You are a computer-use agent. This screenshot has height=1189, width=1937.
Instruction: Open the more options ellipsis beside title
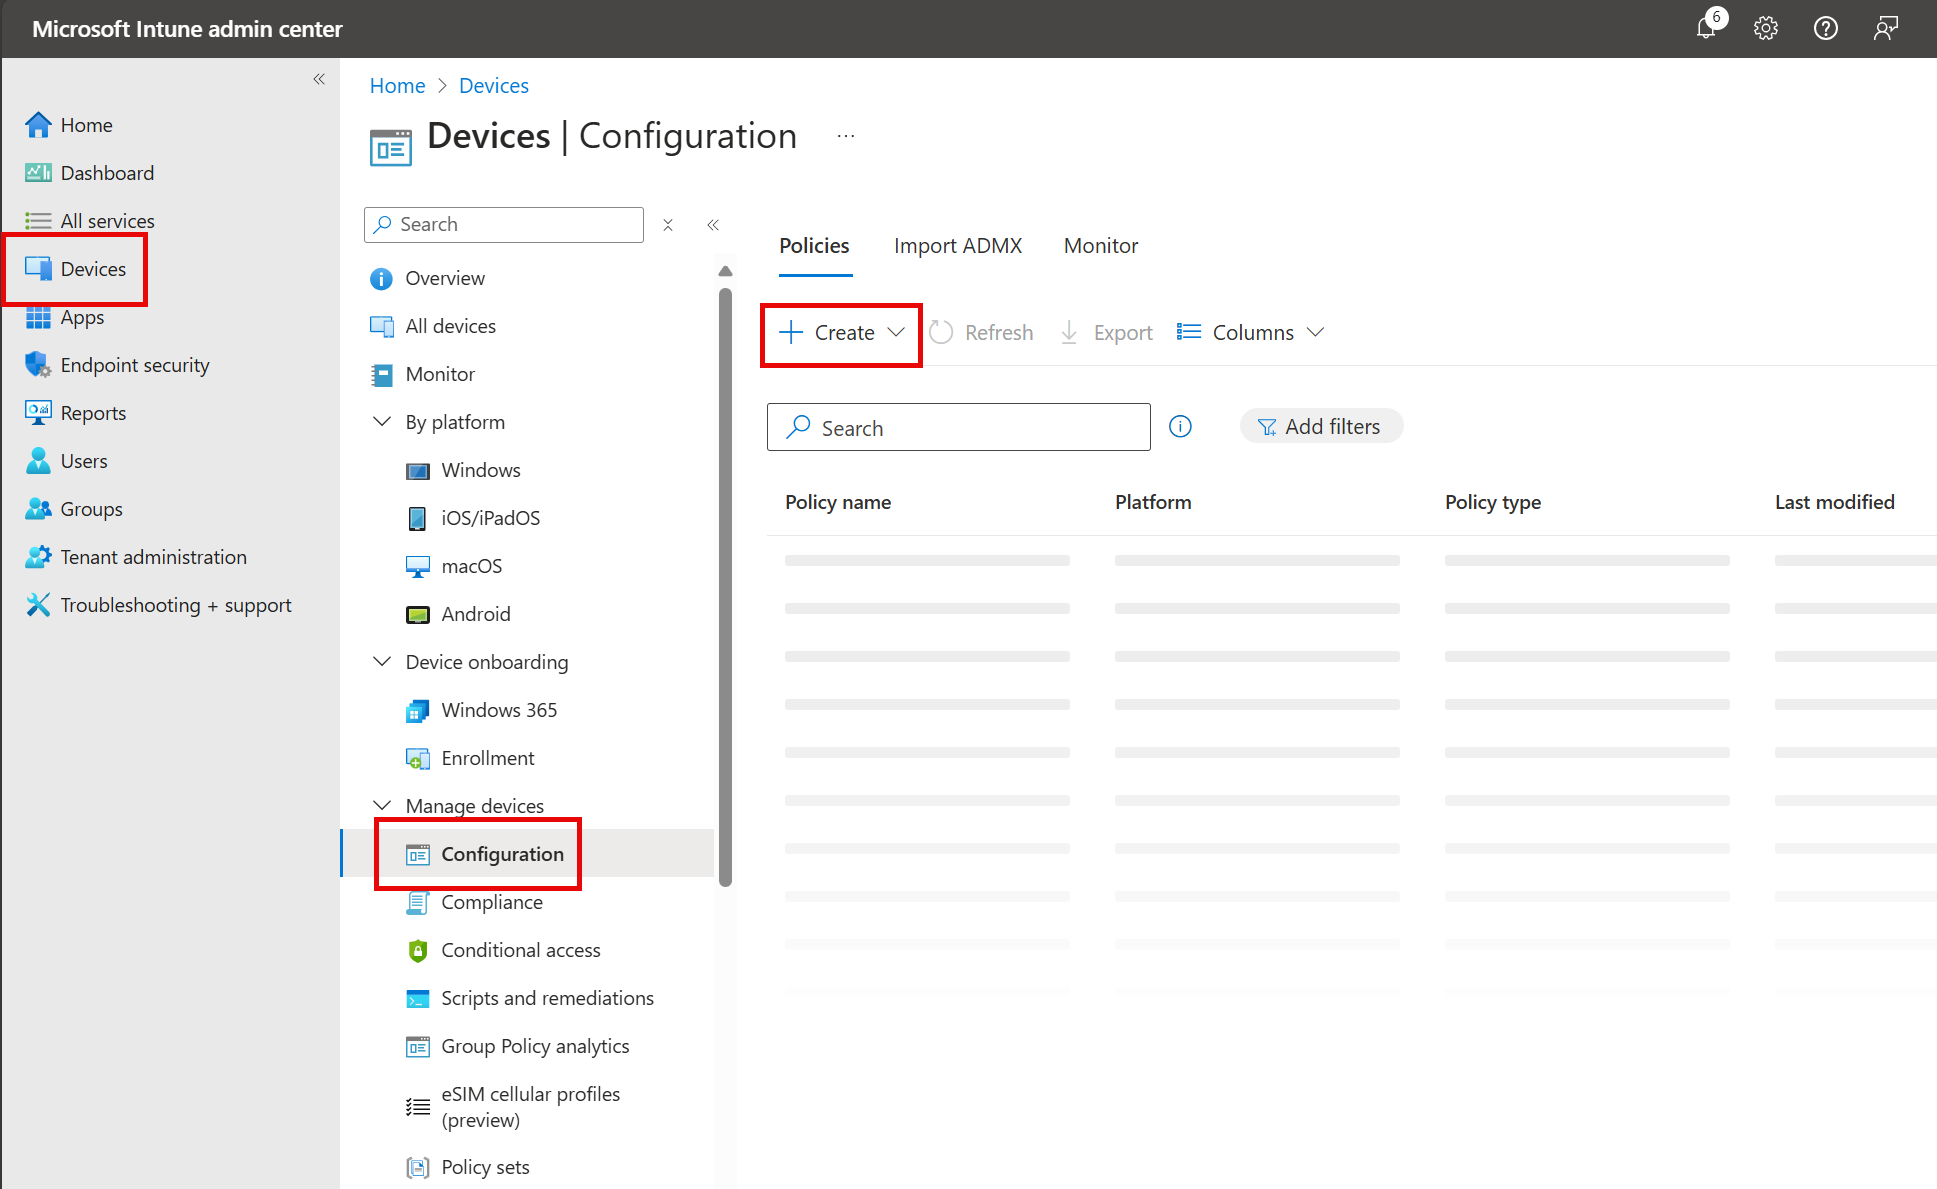846,136
